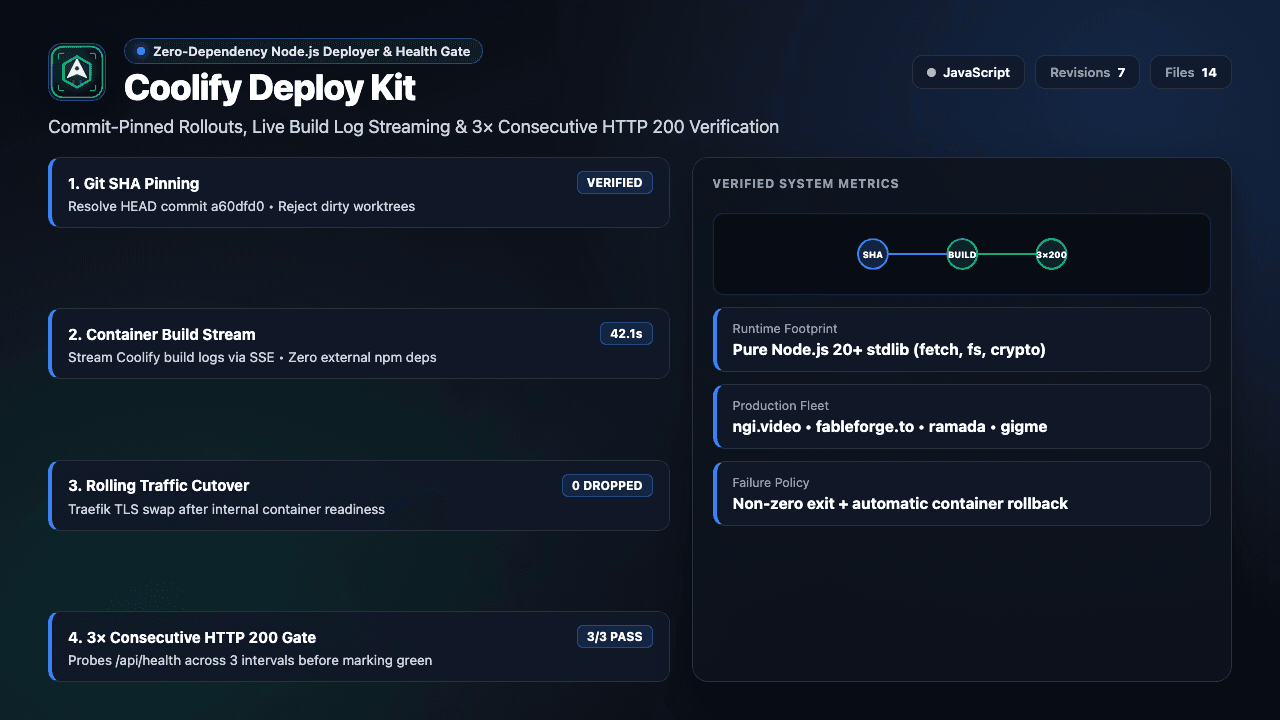1280x720 pixels.
Task: Open the Files 14 badge
Action: pos(1191,72)
